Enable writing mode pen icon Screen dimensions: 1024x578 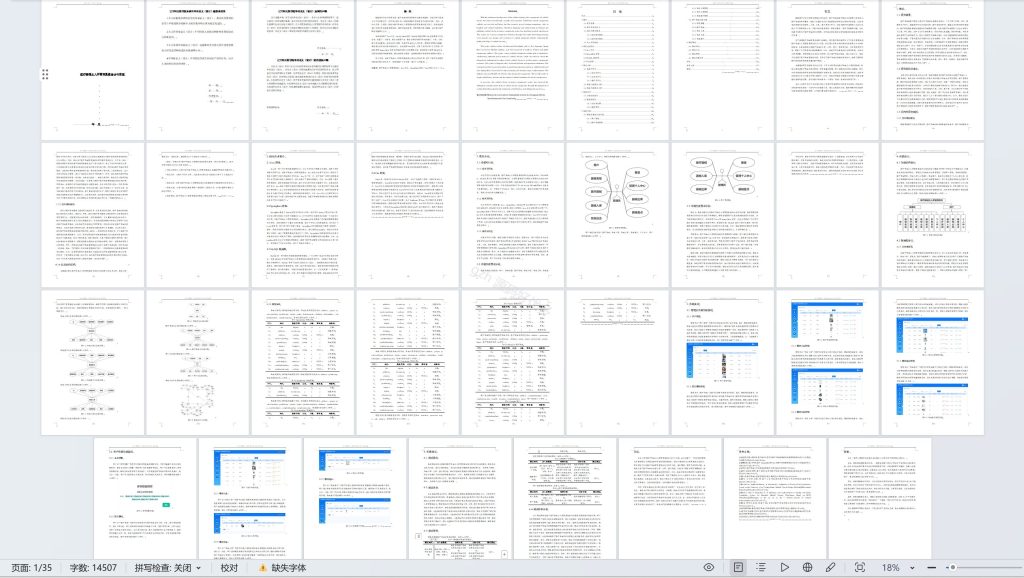click(x=831, y=567)
